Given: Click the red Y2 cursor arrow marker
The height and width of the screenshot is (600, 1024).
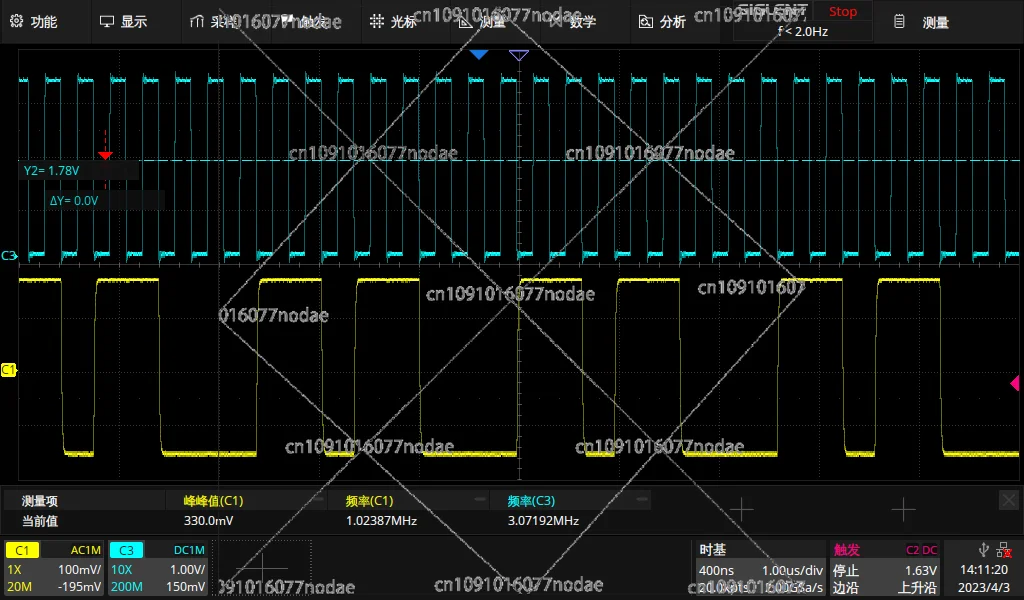Looking at the screenshot, I should tap(105, 155).
